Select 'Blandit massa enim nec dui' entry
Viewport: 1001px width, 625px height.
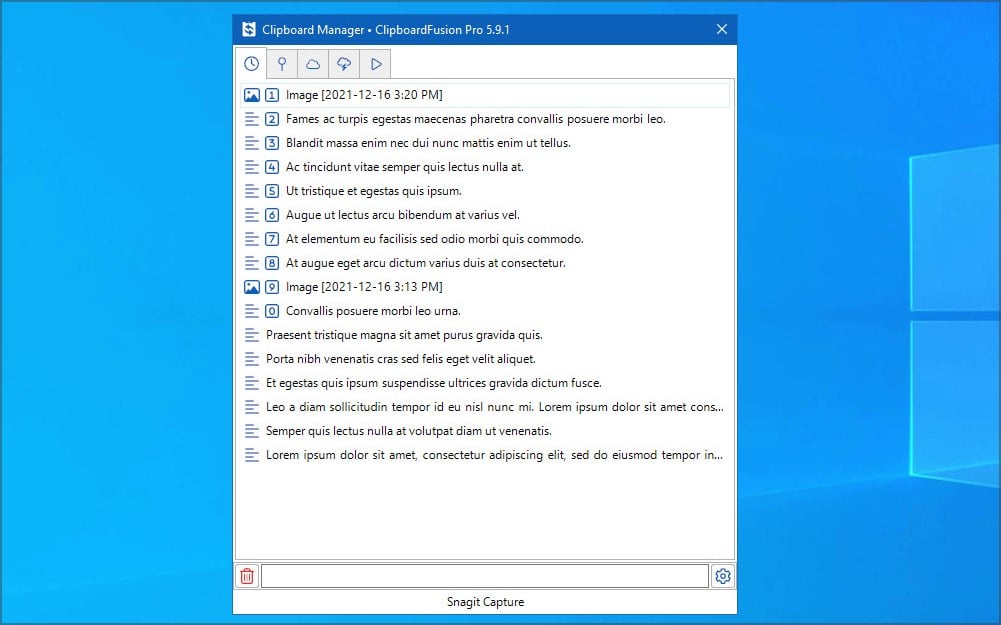(x=428, y=143)
